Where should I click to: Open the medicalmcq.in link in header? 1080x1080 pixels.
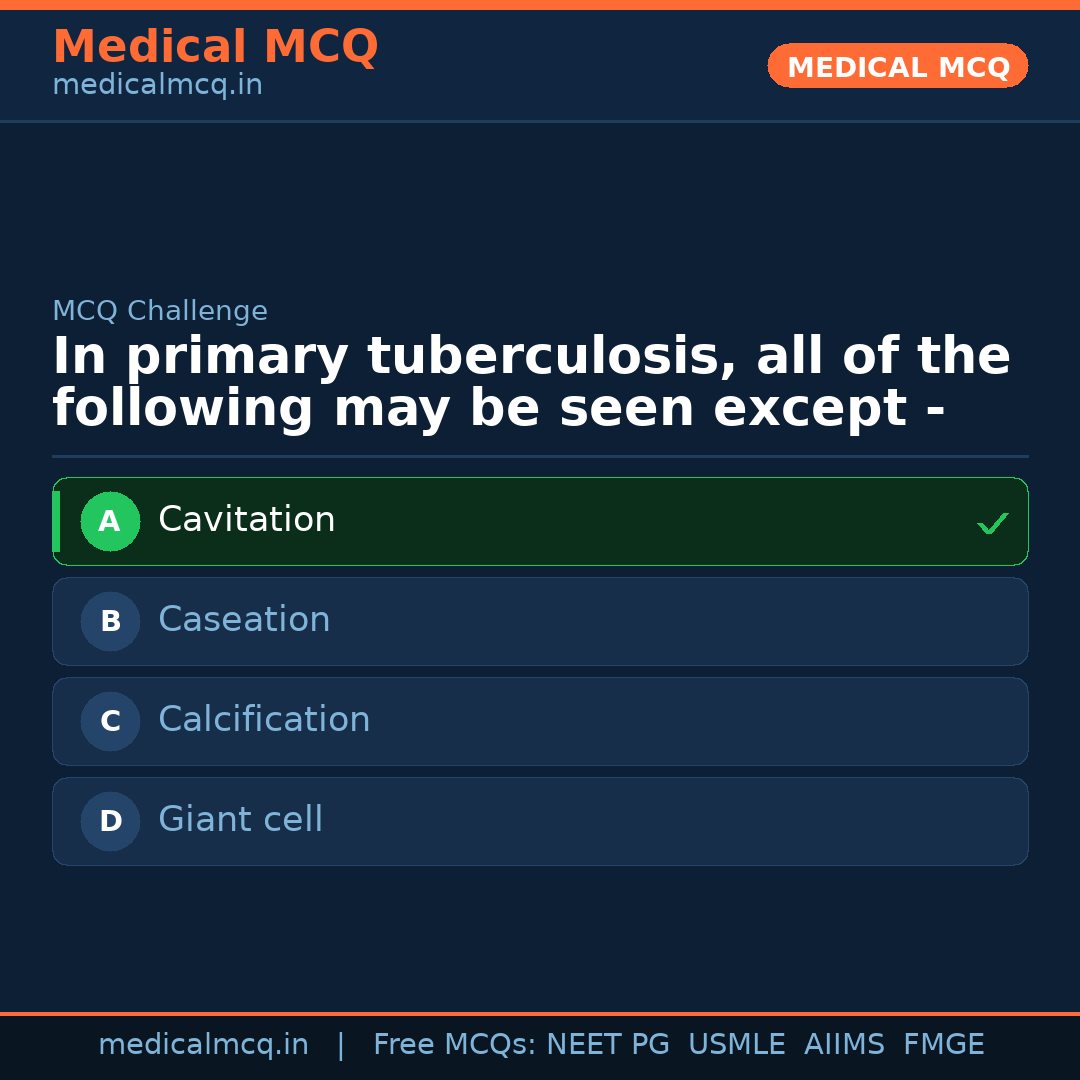157,86
